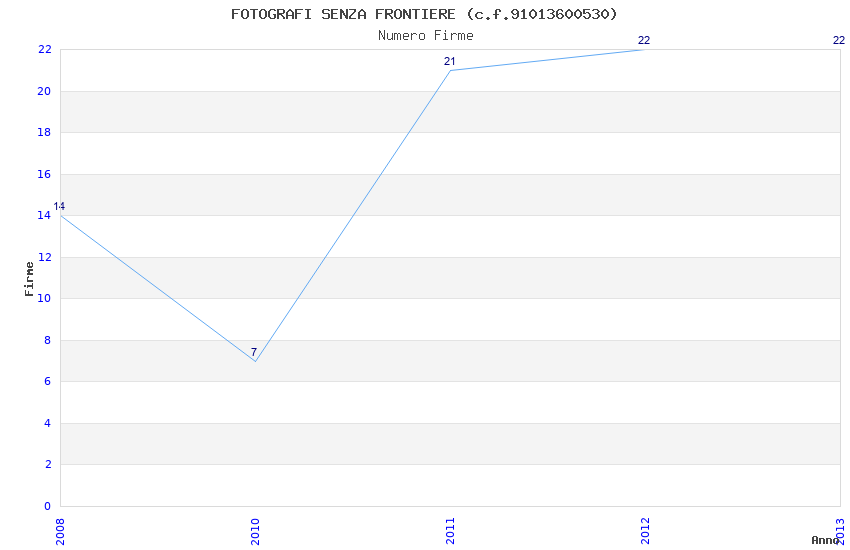Click the y-axis value 18

pos(44,133)
